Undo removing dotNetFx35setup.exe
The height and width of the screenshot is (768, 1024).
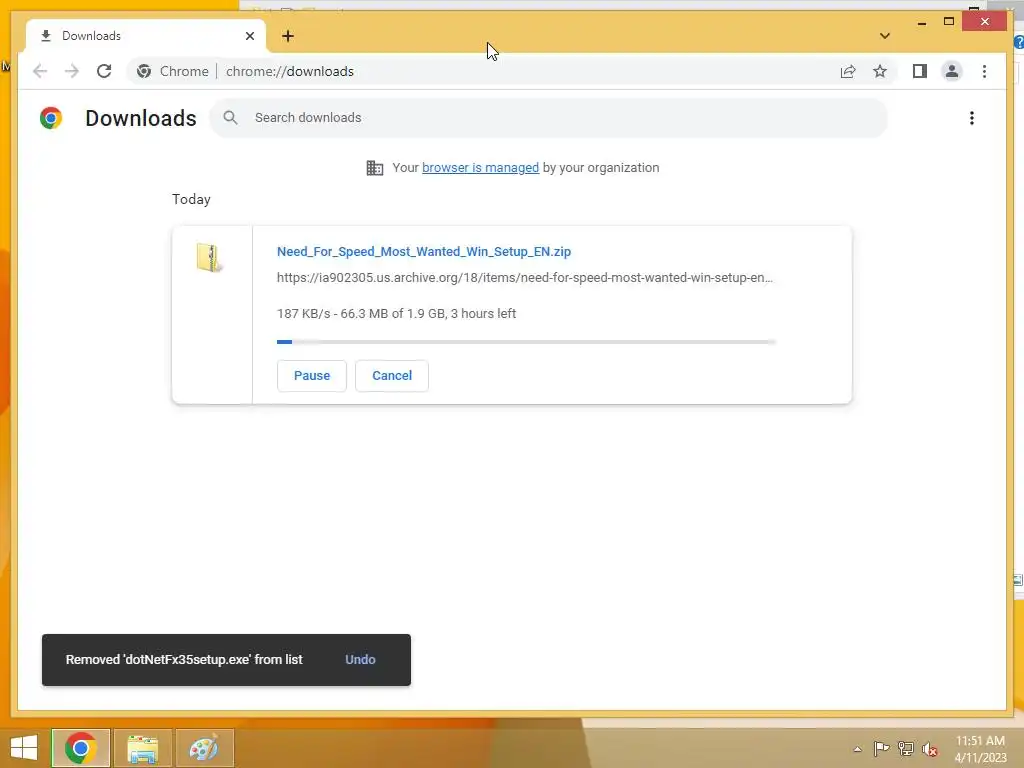[x=360, y=660]
